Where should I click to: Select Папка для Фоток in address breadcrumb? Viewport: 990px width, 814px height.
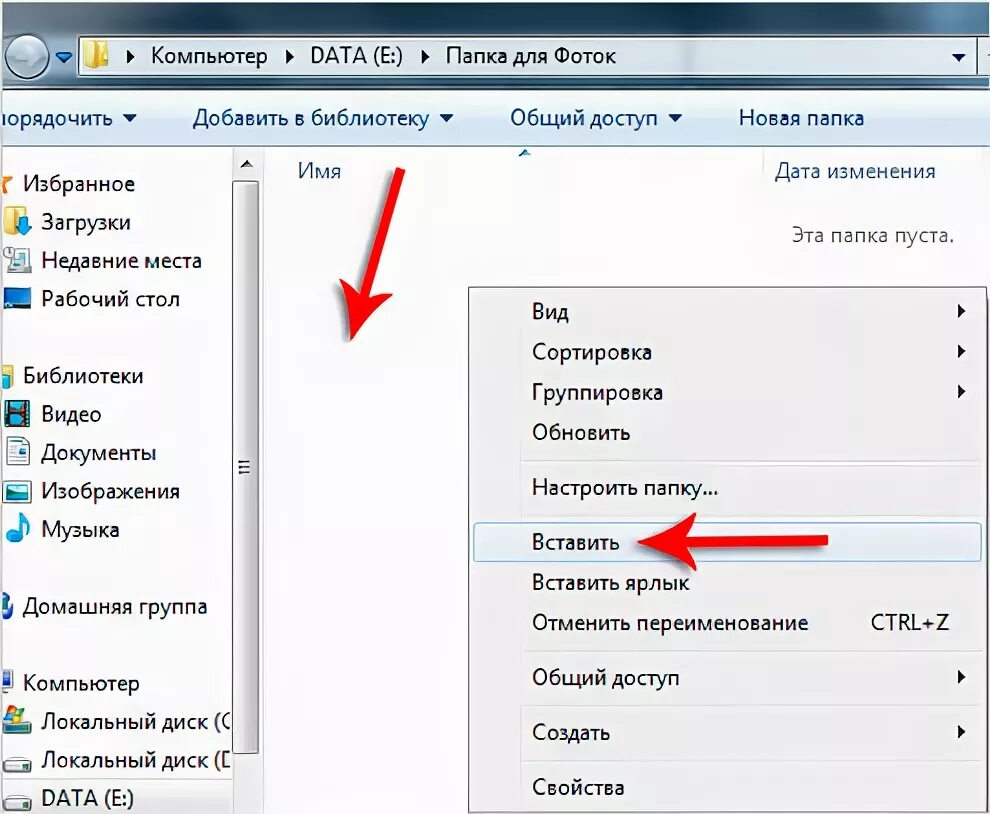[530, 56]
